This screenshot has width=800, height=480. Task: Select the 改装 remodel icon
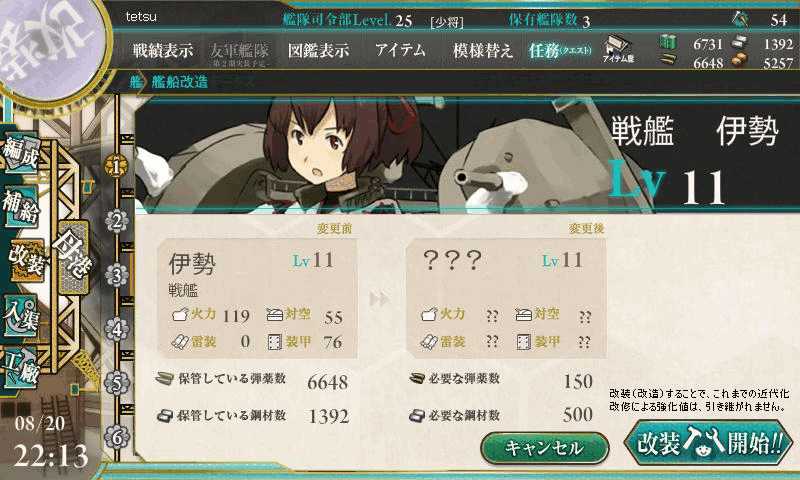tap(27, 261)
